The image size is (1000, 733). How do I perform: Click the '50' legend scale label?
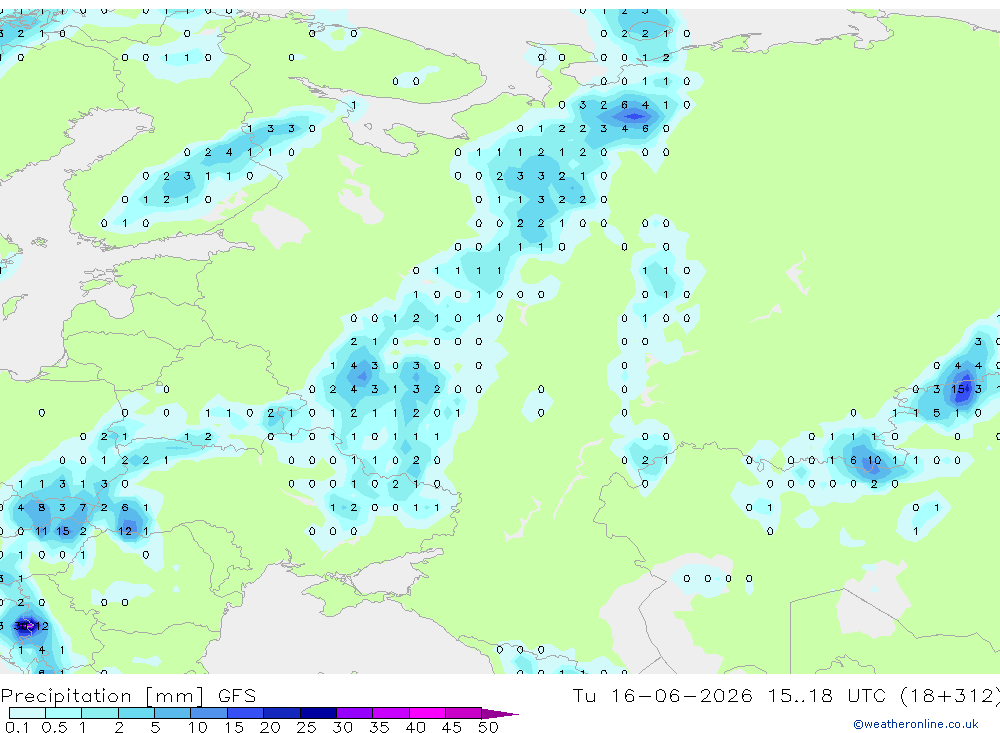488,727
